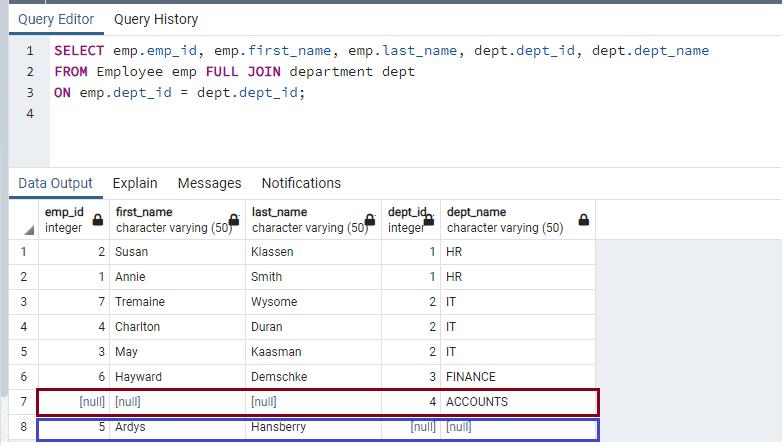Select result row number 8
The width and height of the screenshot is (784, 445).
(x=24, y=427)
